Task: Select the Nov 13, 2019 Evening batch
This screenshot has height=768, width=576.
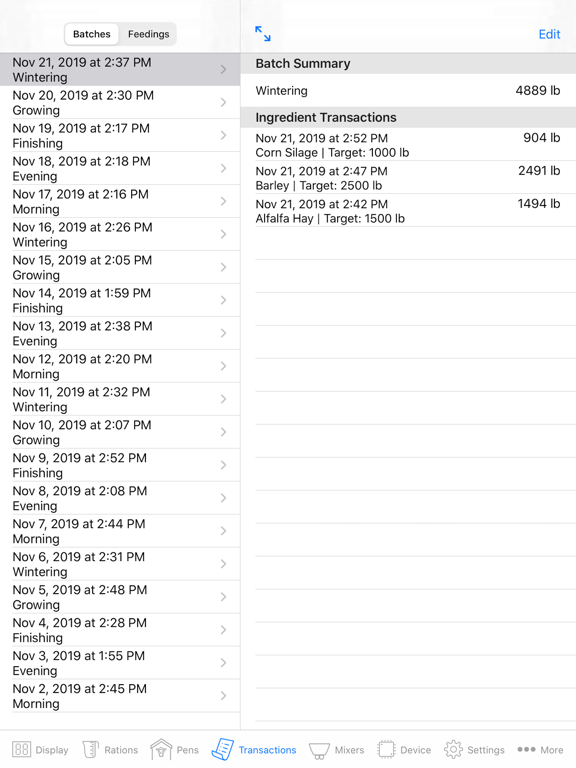Action: 120,333
